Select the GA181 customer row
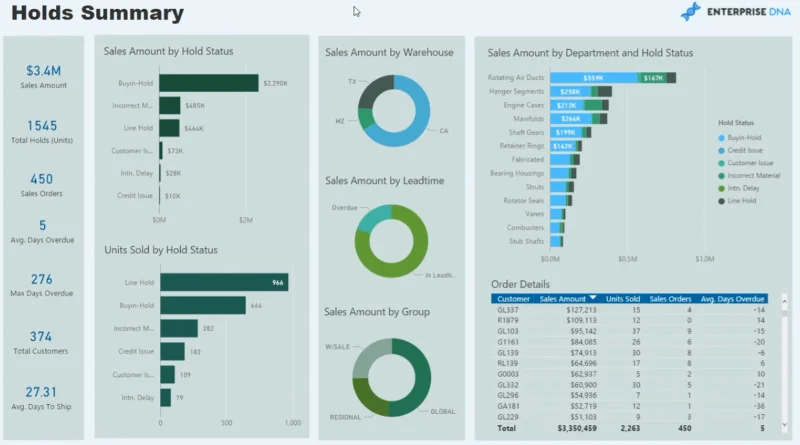Image resolution: width=800 pixels, height=445 pixels. tap(630, 406)
